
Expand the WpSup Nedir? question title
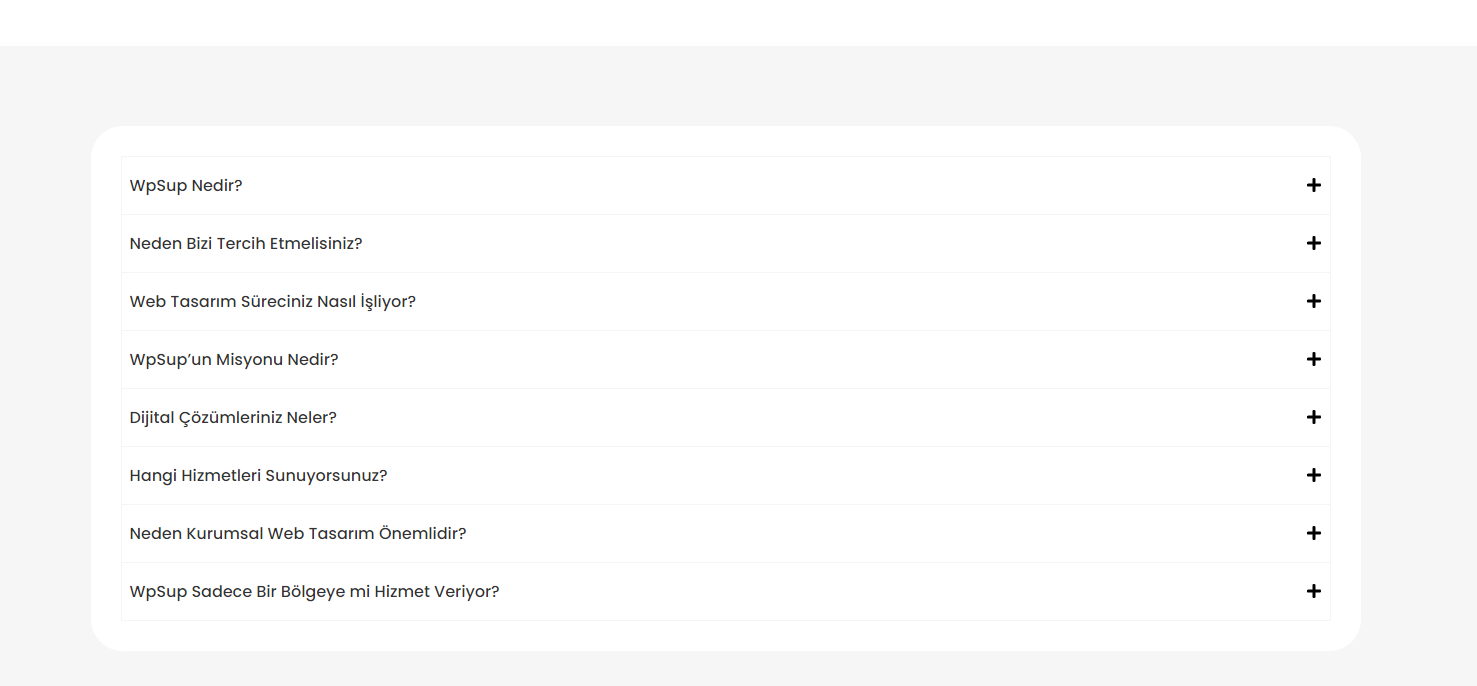(186, 185)
